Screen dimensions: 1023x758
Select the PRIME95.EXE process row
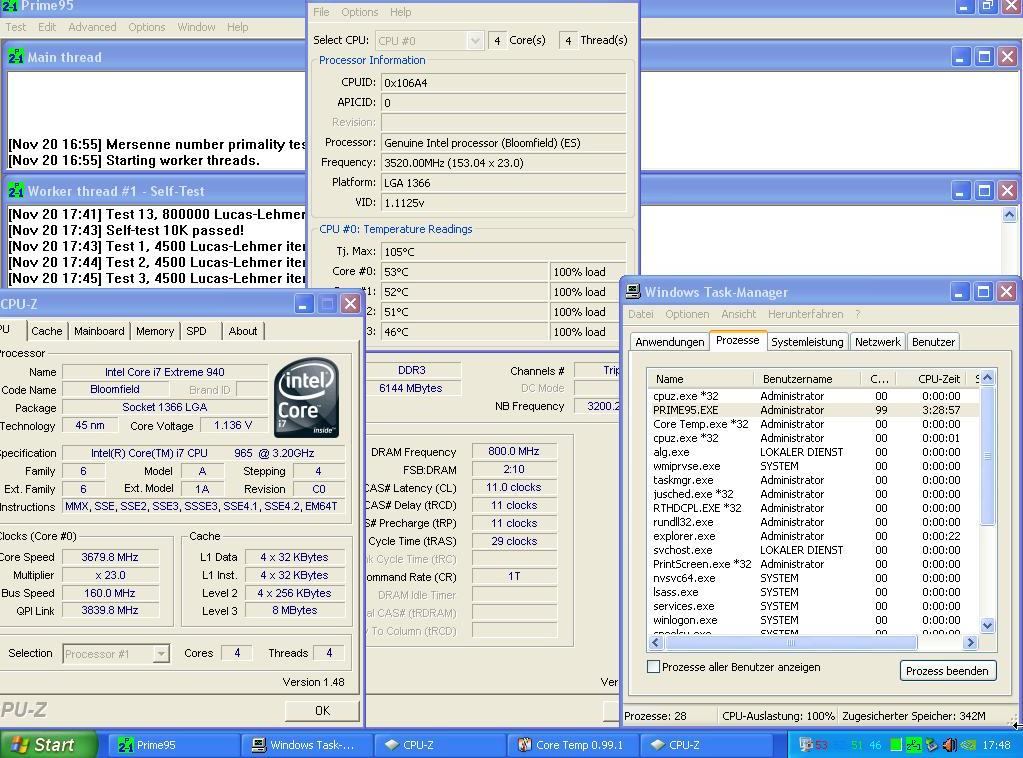coord(686,410)
